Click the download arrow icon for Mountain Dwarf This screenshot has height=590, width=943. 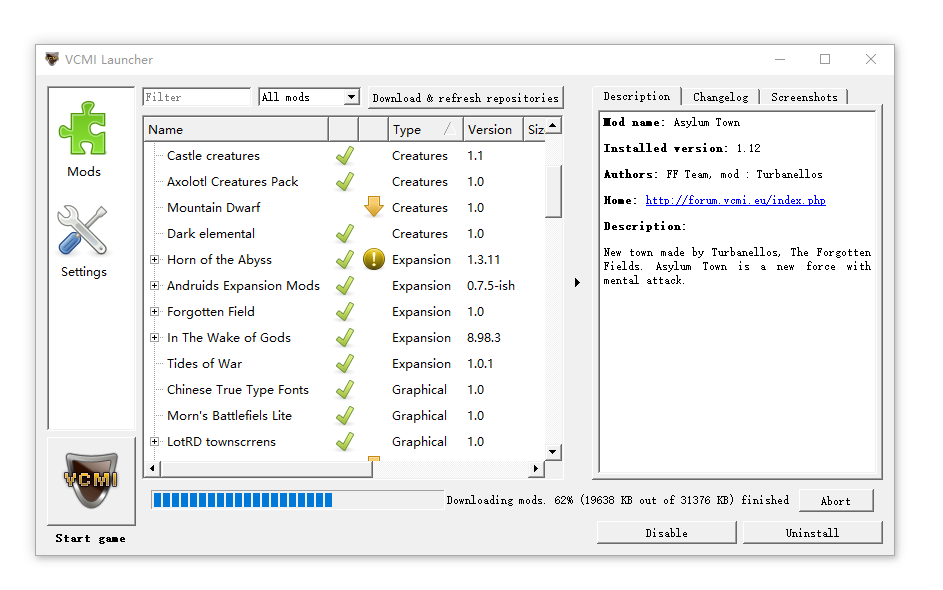coord(374,207)
